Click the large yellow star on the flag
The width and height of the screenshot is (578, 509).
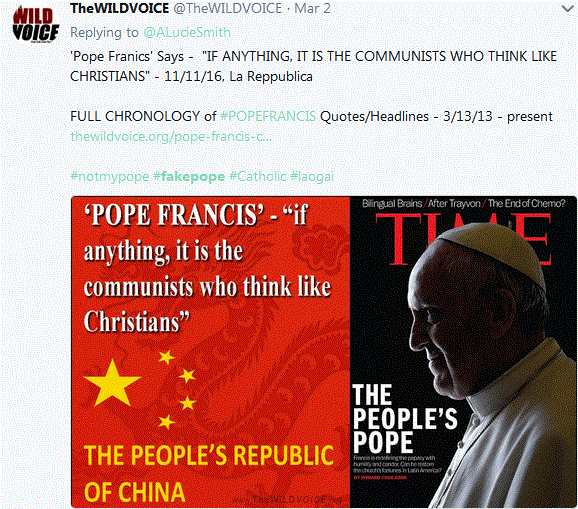tap(112, 384)
